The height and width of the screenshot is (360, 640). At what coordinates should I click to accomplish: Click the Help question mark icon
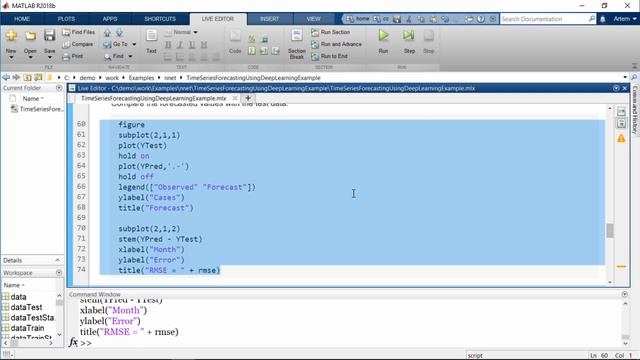point(481,19)
